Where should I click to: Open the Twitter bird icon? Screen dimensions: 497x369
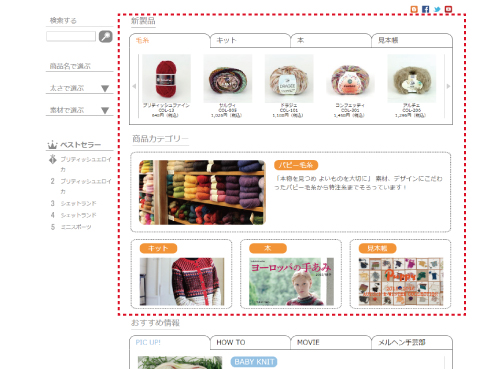coord(437,9)
